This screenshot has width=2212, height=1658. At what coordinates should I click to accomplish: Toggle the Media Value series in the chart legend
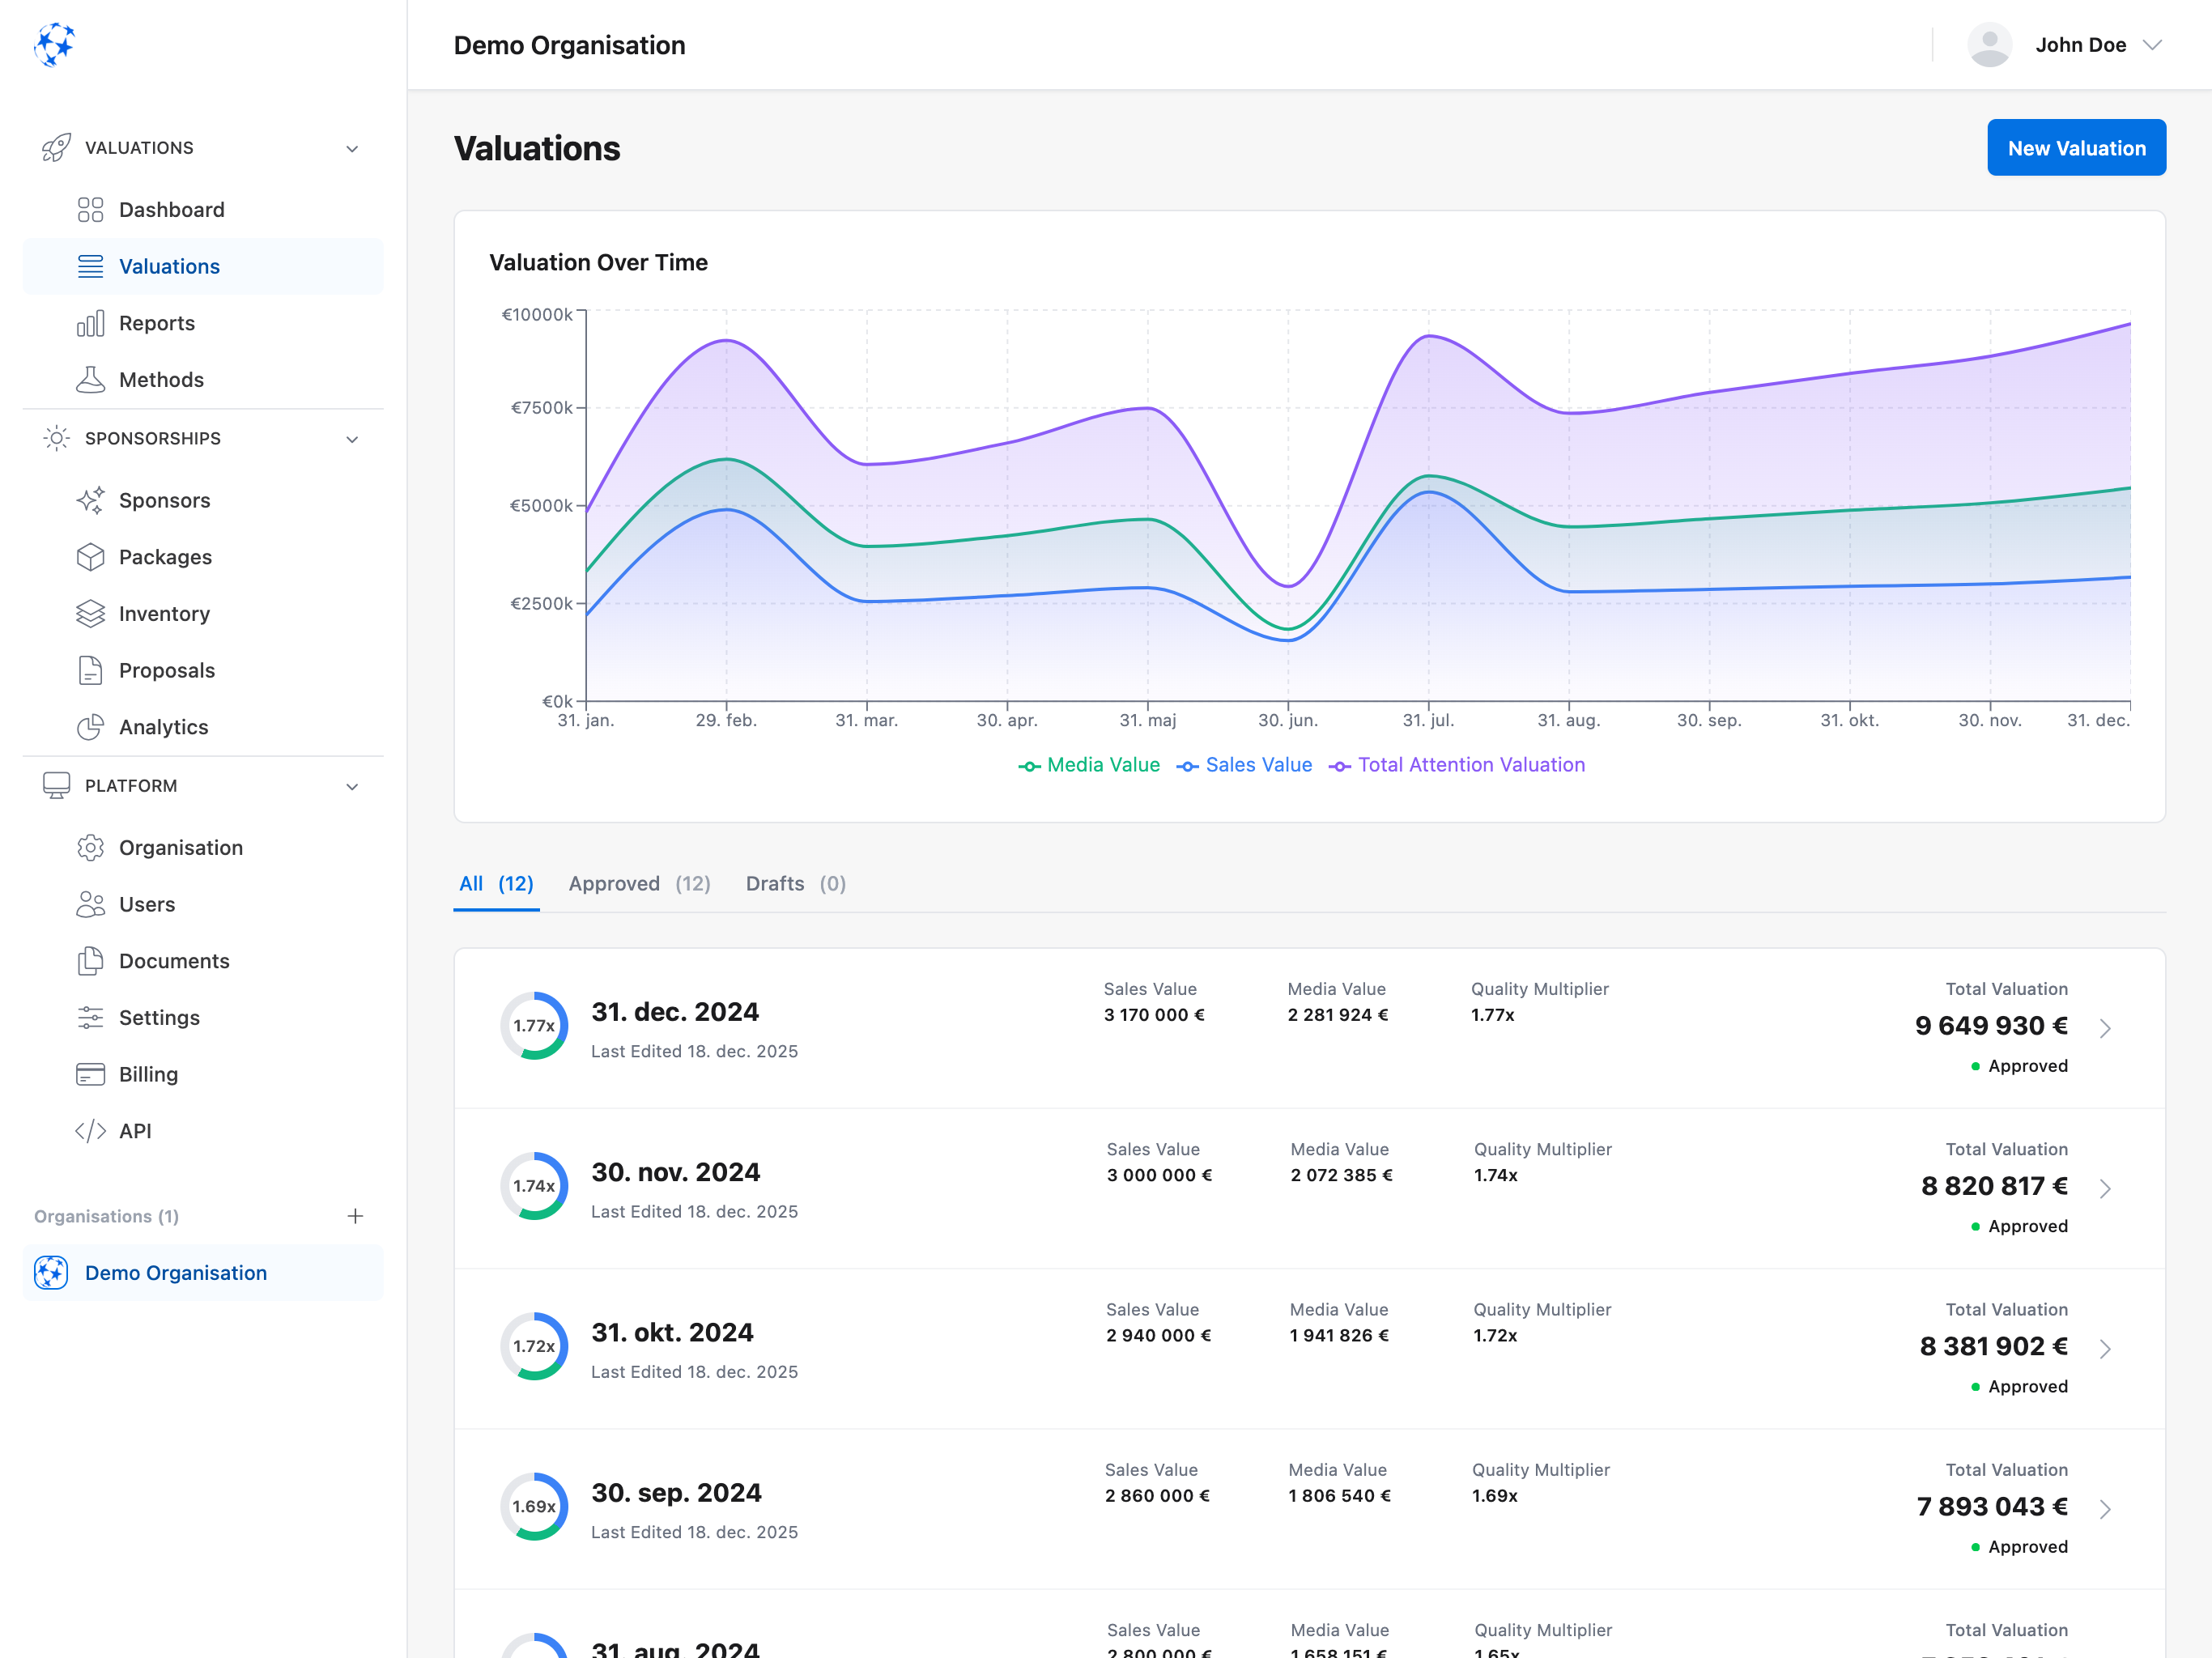(x=1089, y=764)
